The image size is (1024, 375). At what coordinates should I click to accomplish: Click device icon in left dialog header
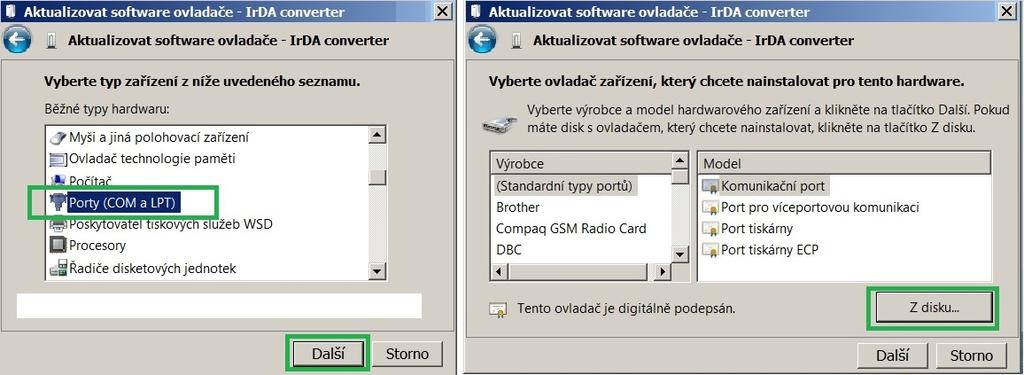(x=52, y=41)
